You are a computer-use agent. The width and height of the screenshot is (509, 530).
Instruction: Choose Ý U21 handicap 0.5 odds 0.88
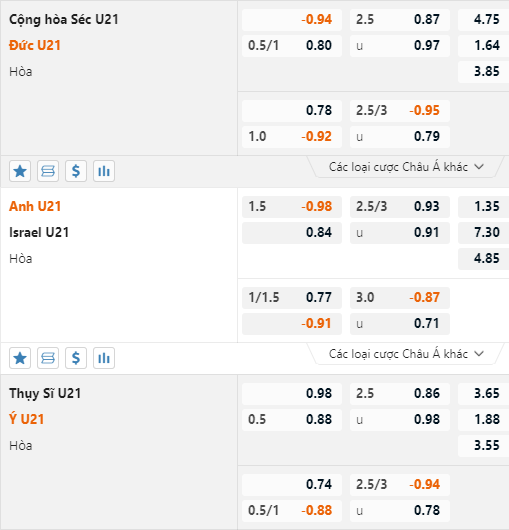point(292,419)
